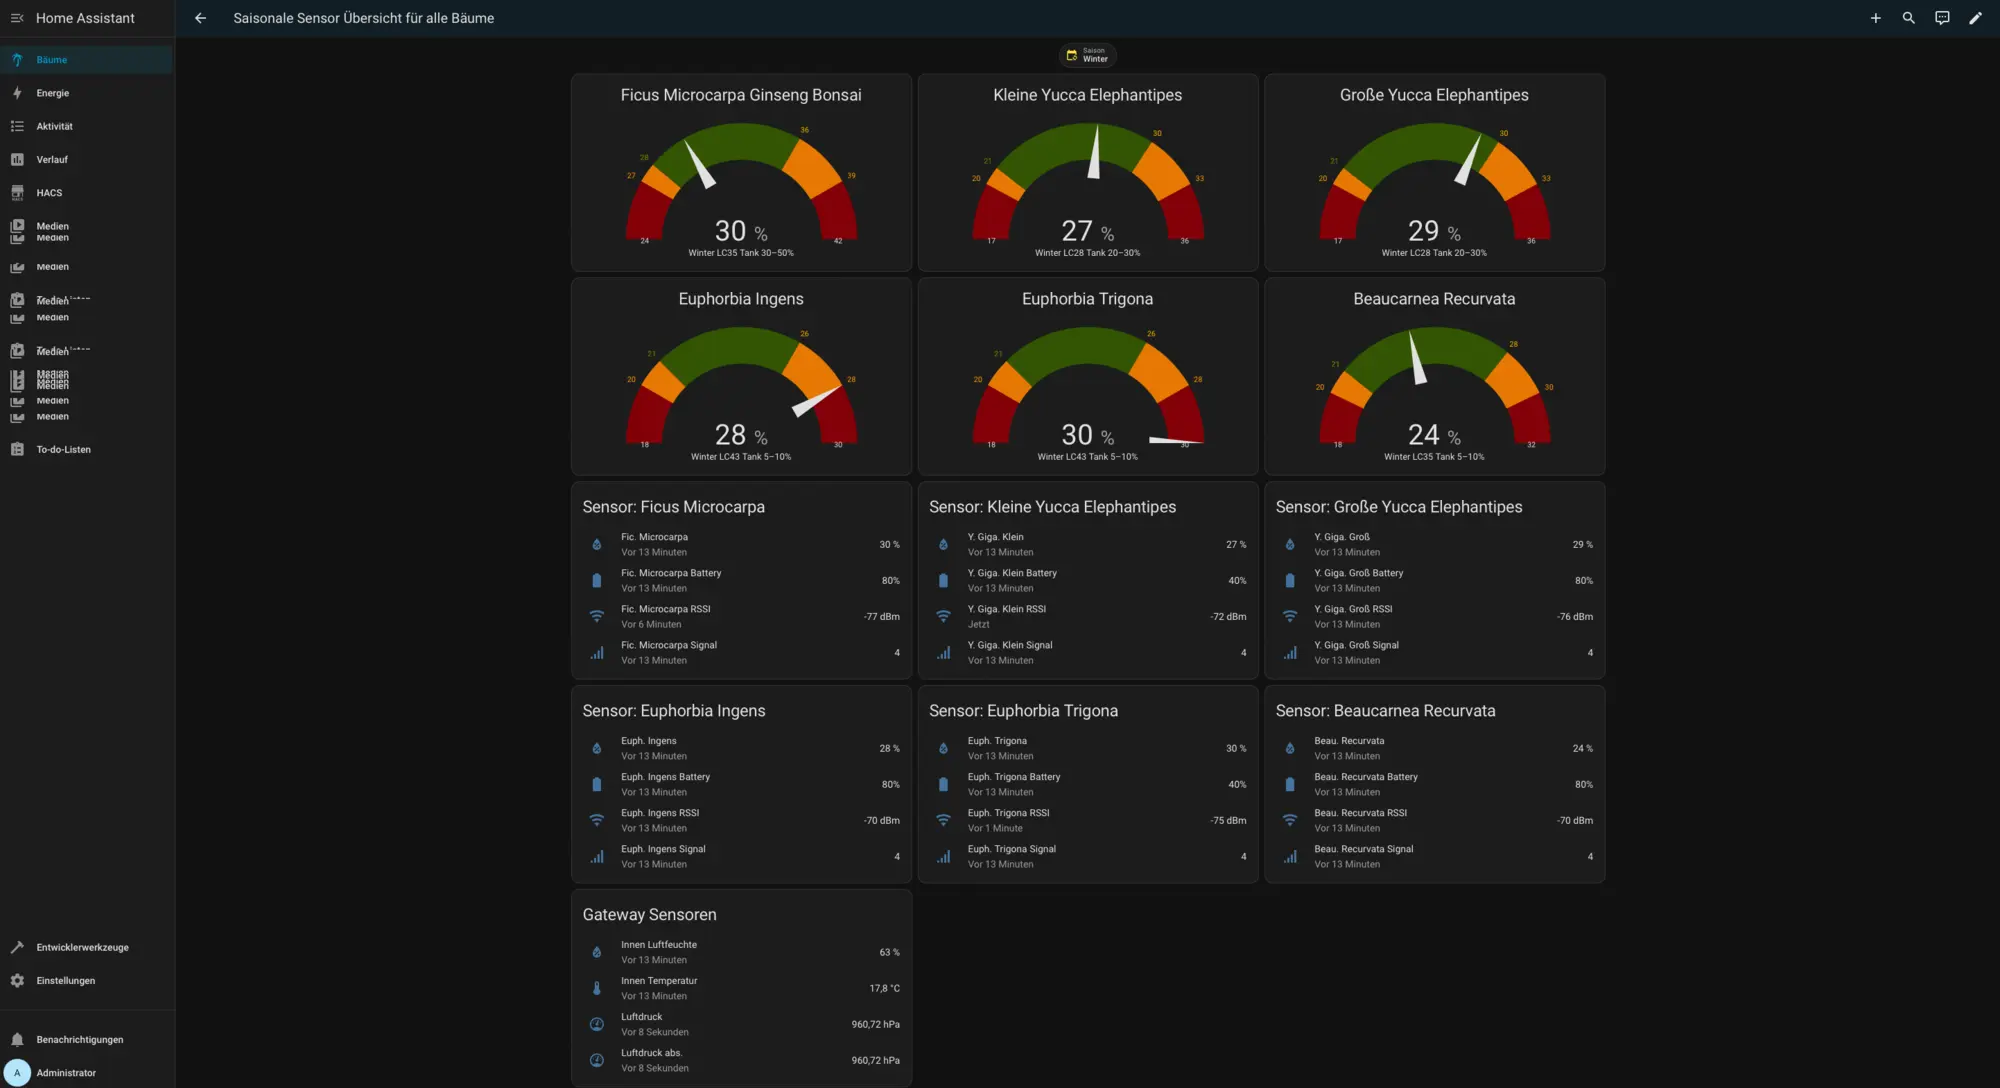Click Innen Temperatur thermometer icon
Screen dimensions: 2000x1088
coord(597,988)
